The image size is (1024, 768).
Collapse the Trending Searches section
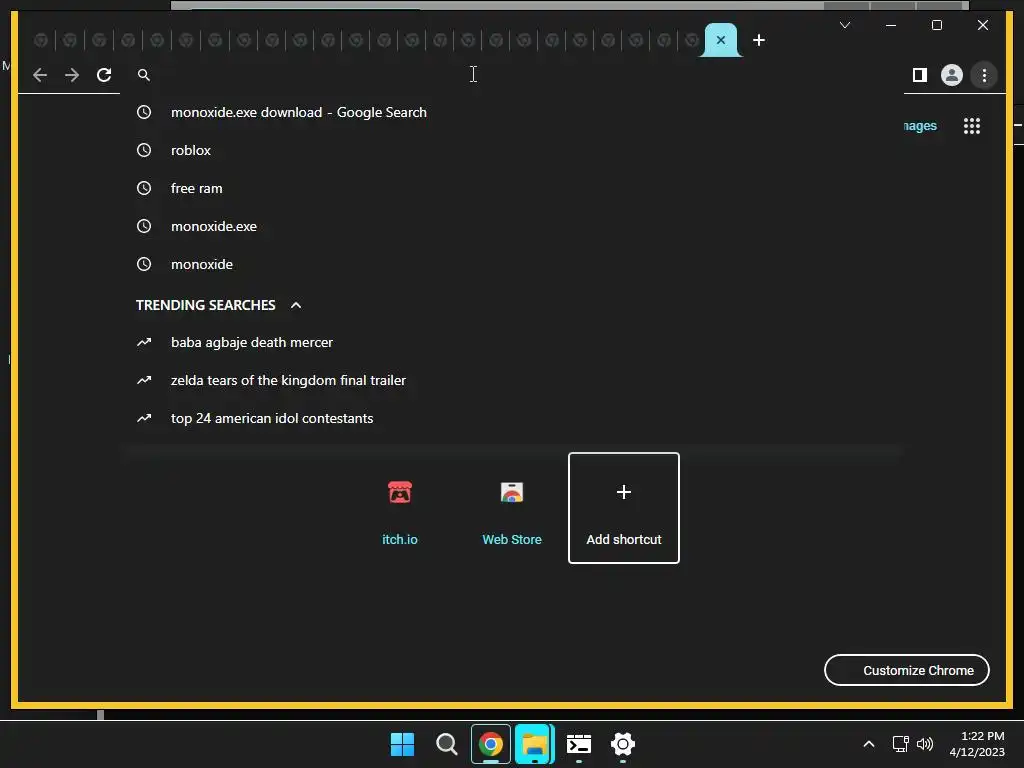[x=296, y=305]
